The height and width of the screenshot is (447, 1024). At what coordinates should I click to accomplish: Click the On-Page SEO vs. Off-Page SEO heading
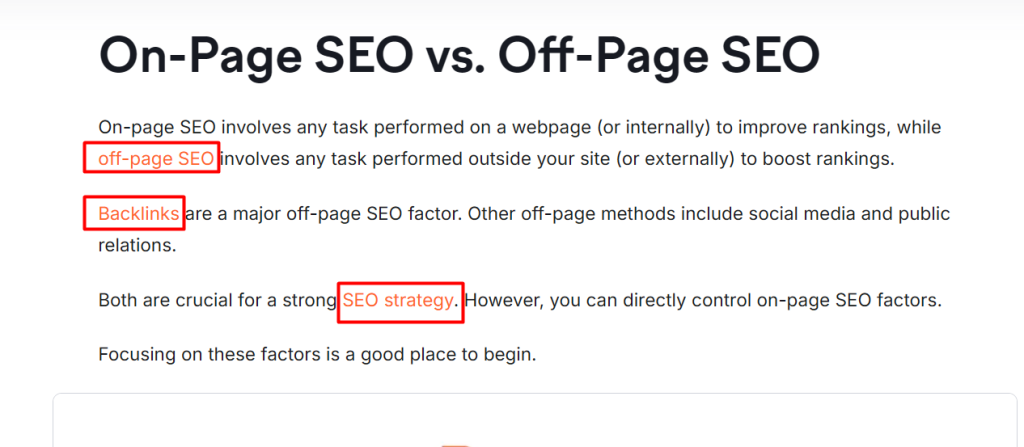point(459,56)
